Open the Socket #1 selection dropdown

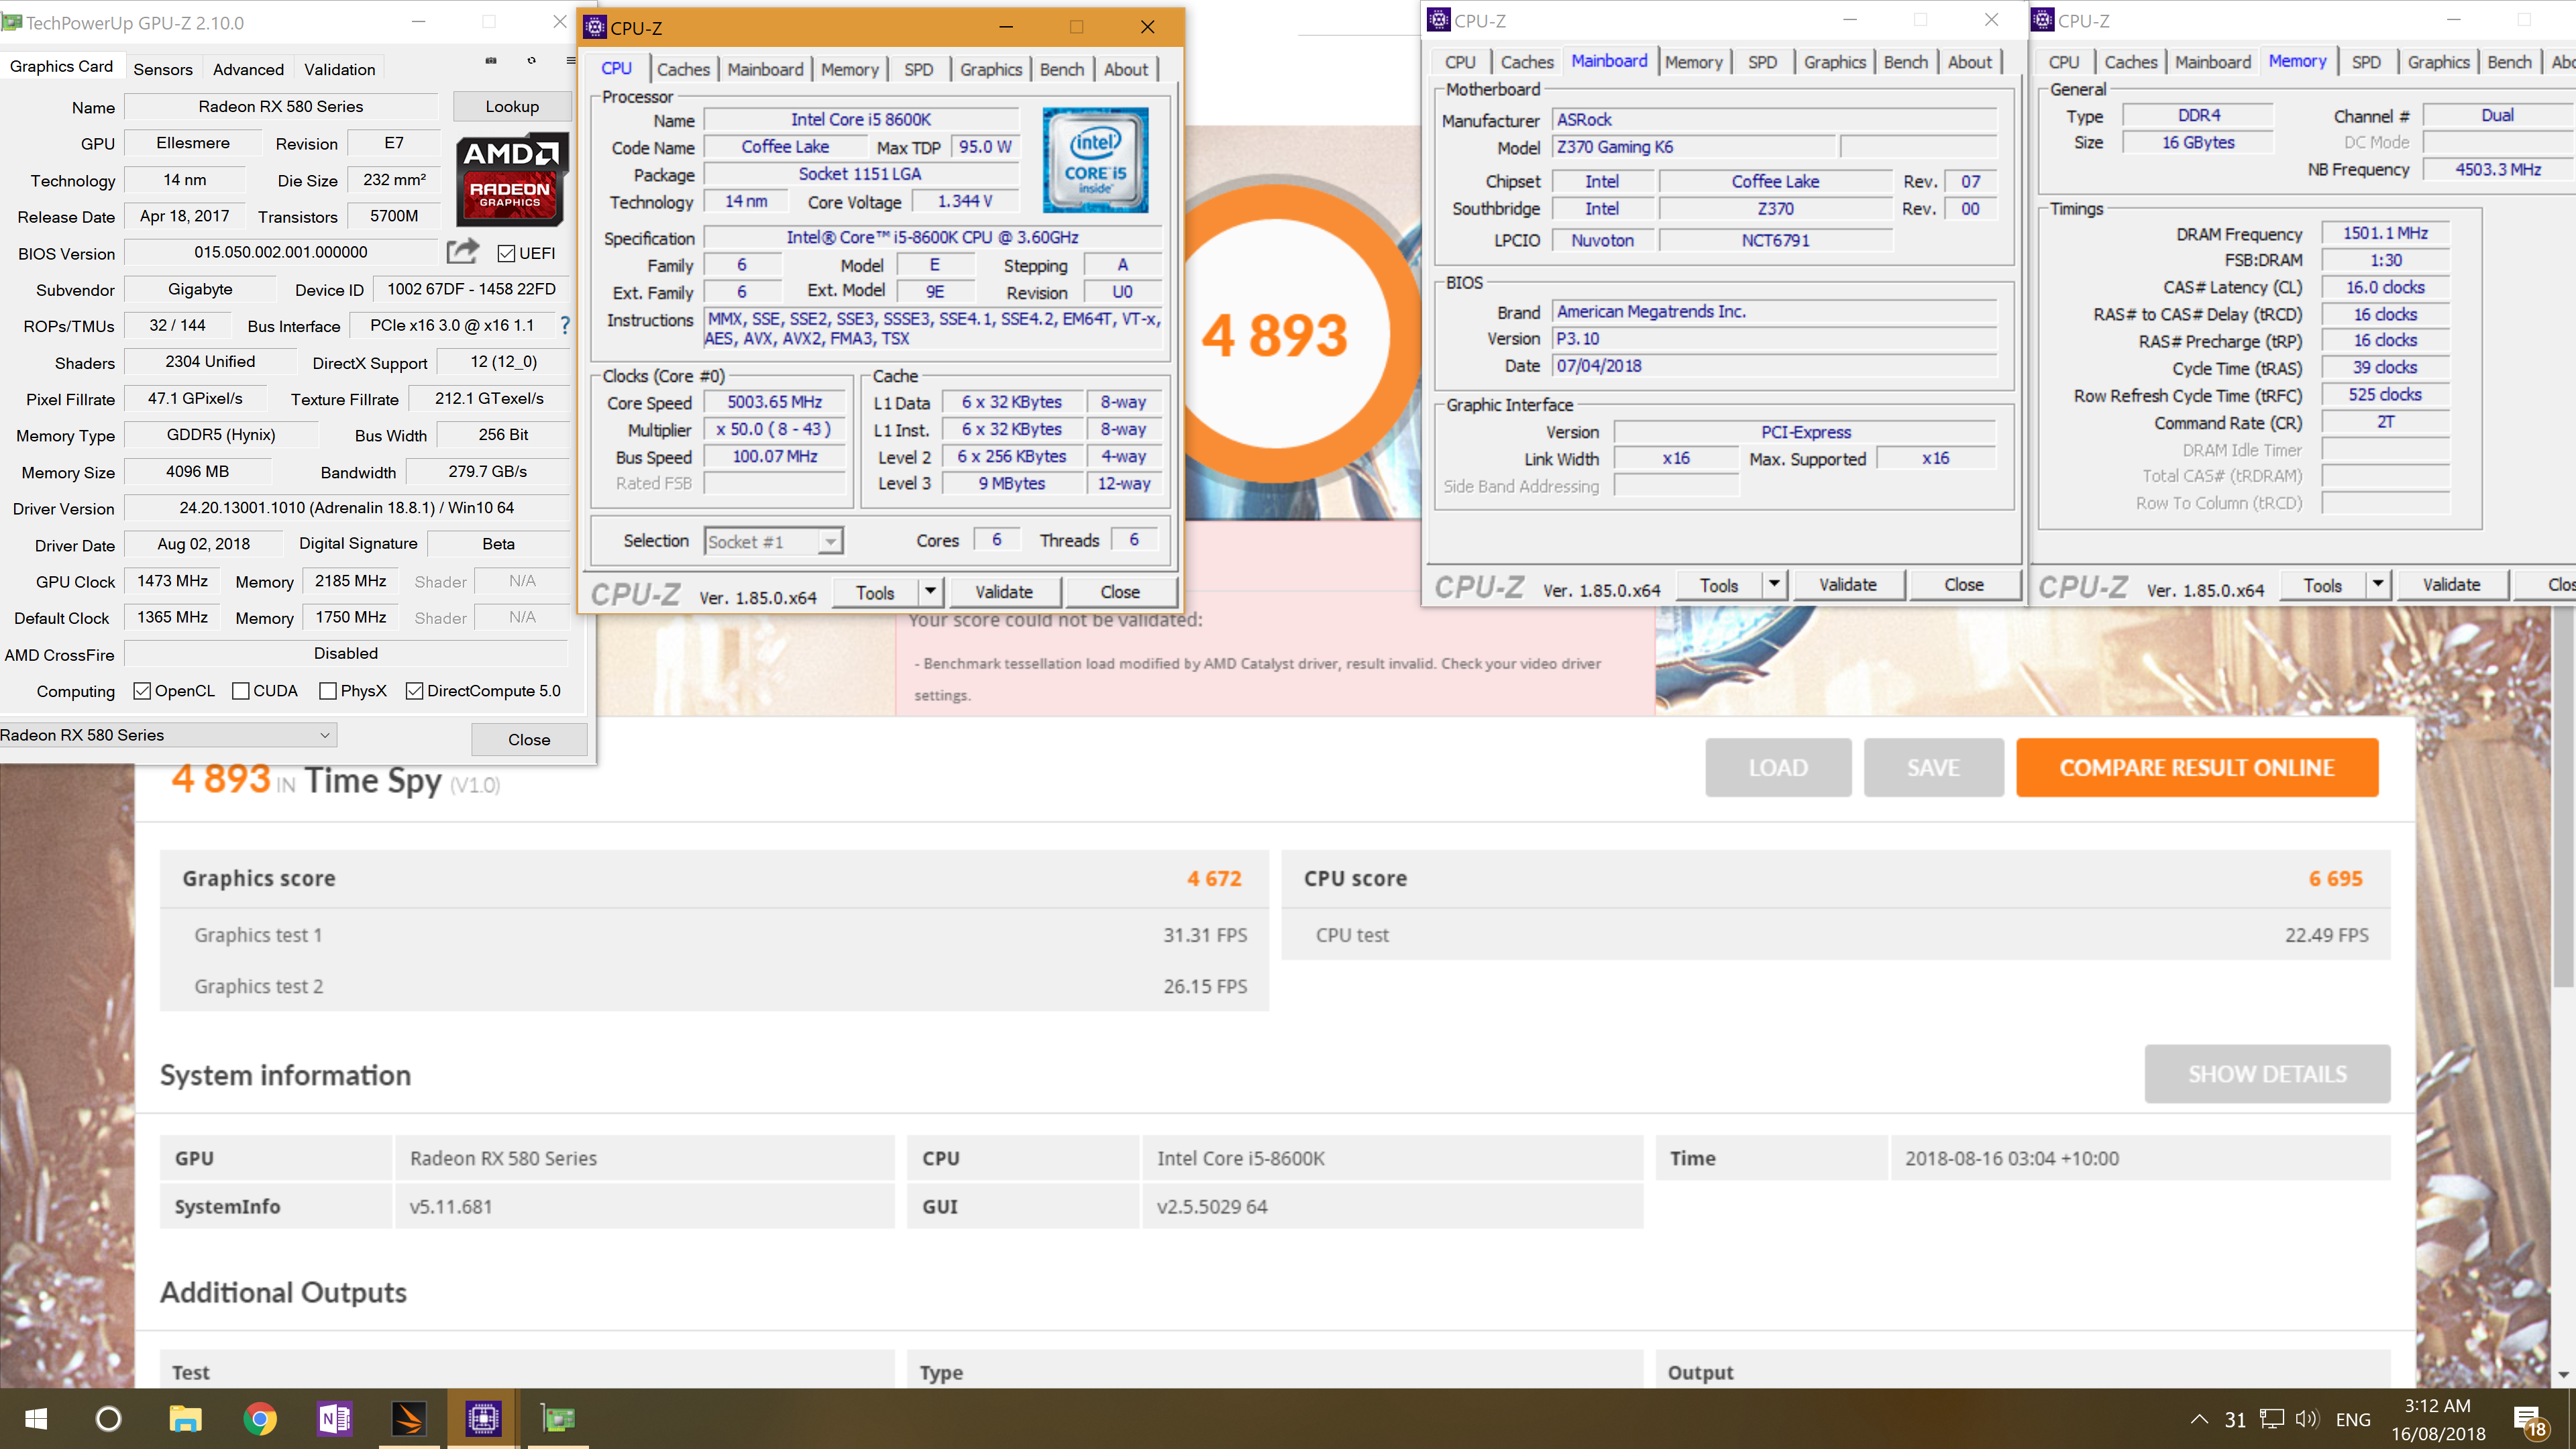click(x=773, y=541)
